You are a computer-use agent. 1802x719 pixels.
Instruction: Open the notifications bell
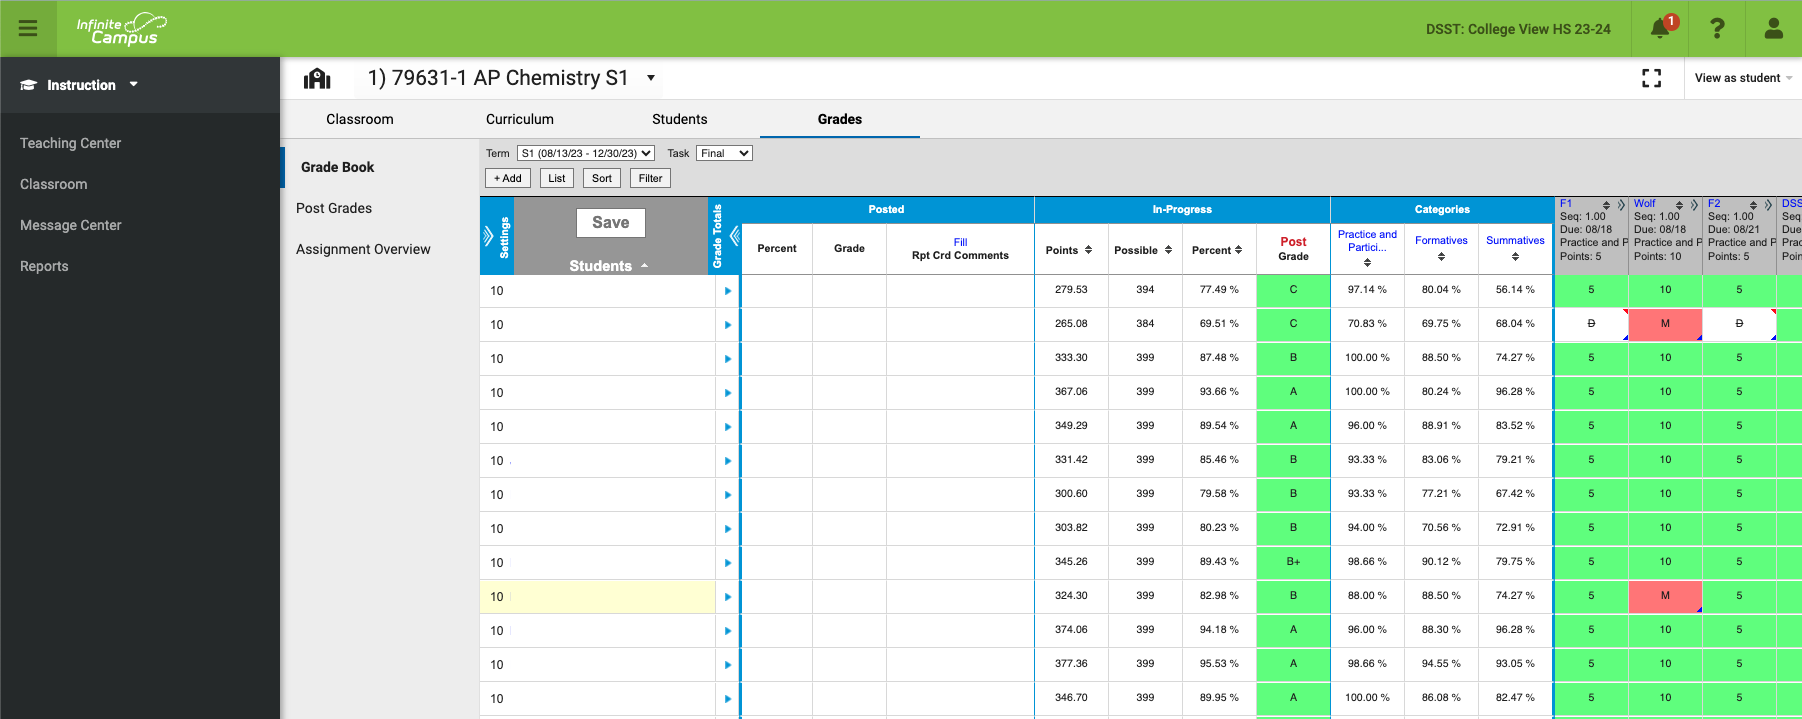1660,28
